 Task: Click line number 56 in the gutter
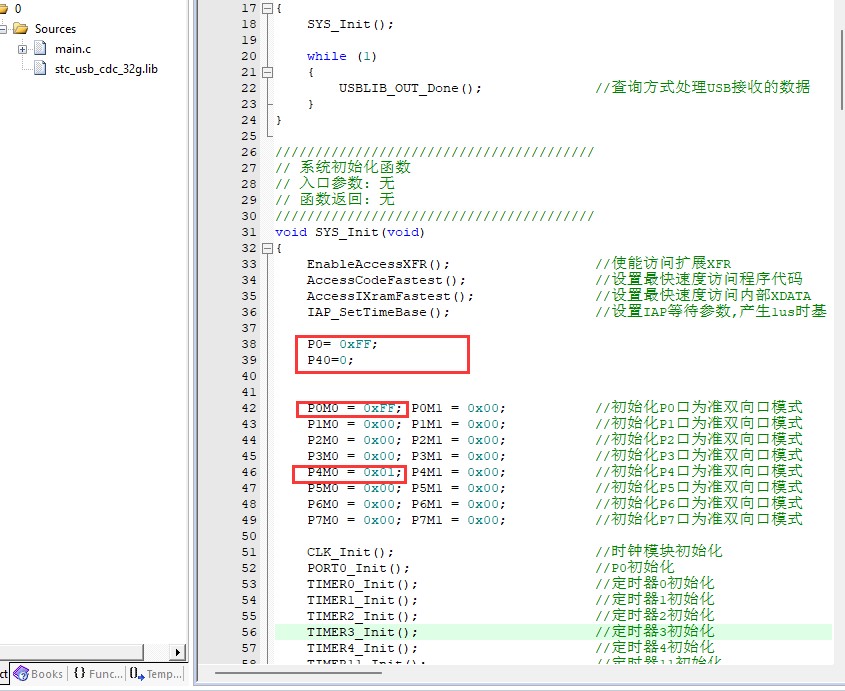(x=249, y=632)
